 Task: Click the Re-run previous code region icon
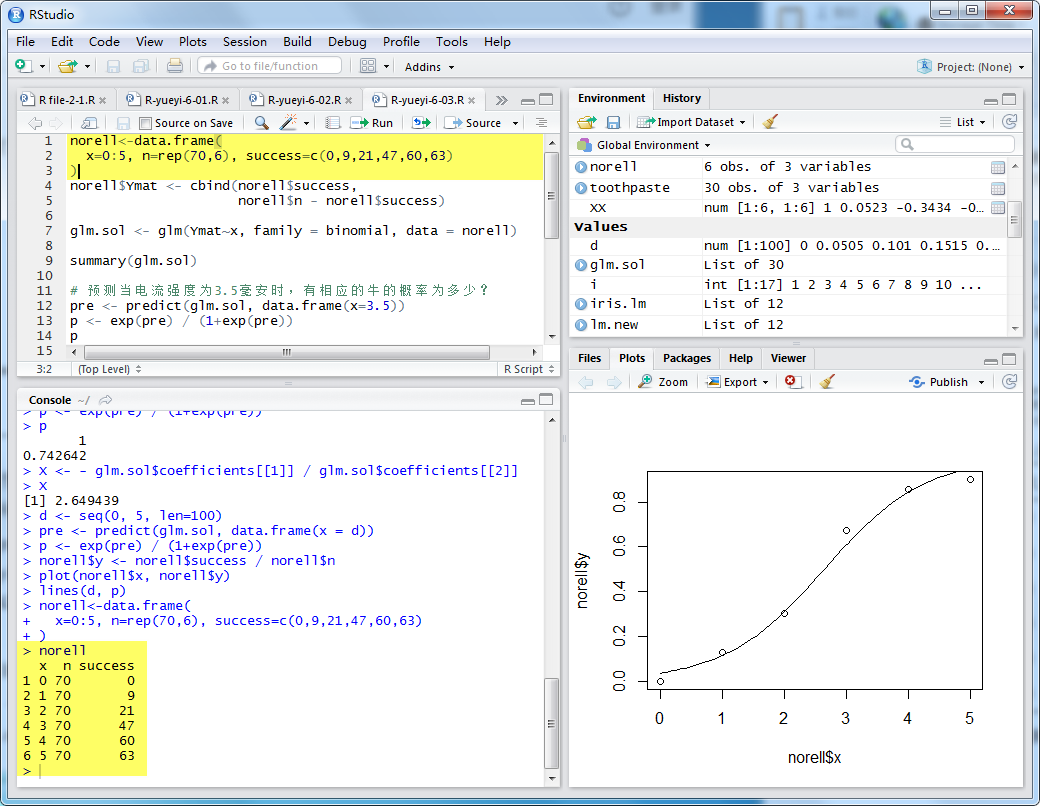(x=421, y=123)
